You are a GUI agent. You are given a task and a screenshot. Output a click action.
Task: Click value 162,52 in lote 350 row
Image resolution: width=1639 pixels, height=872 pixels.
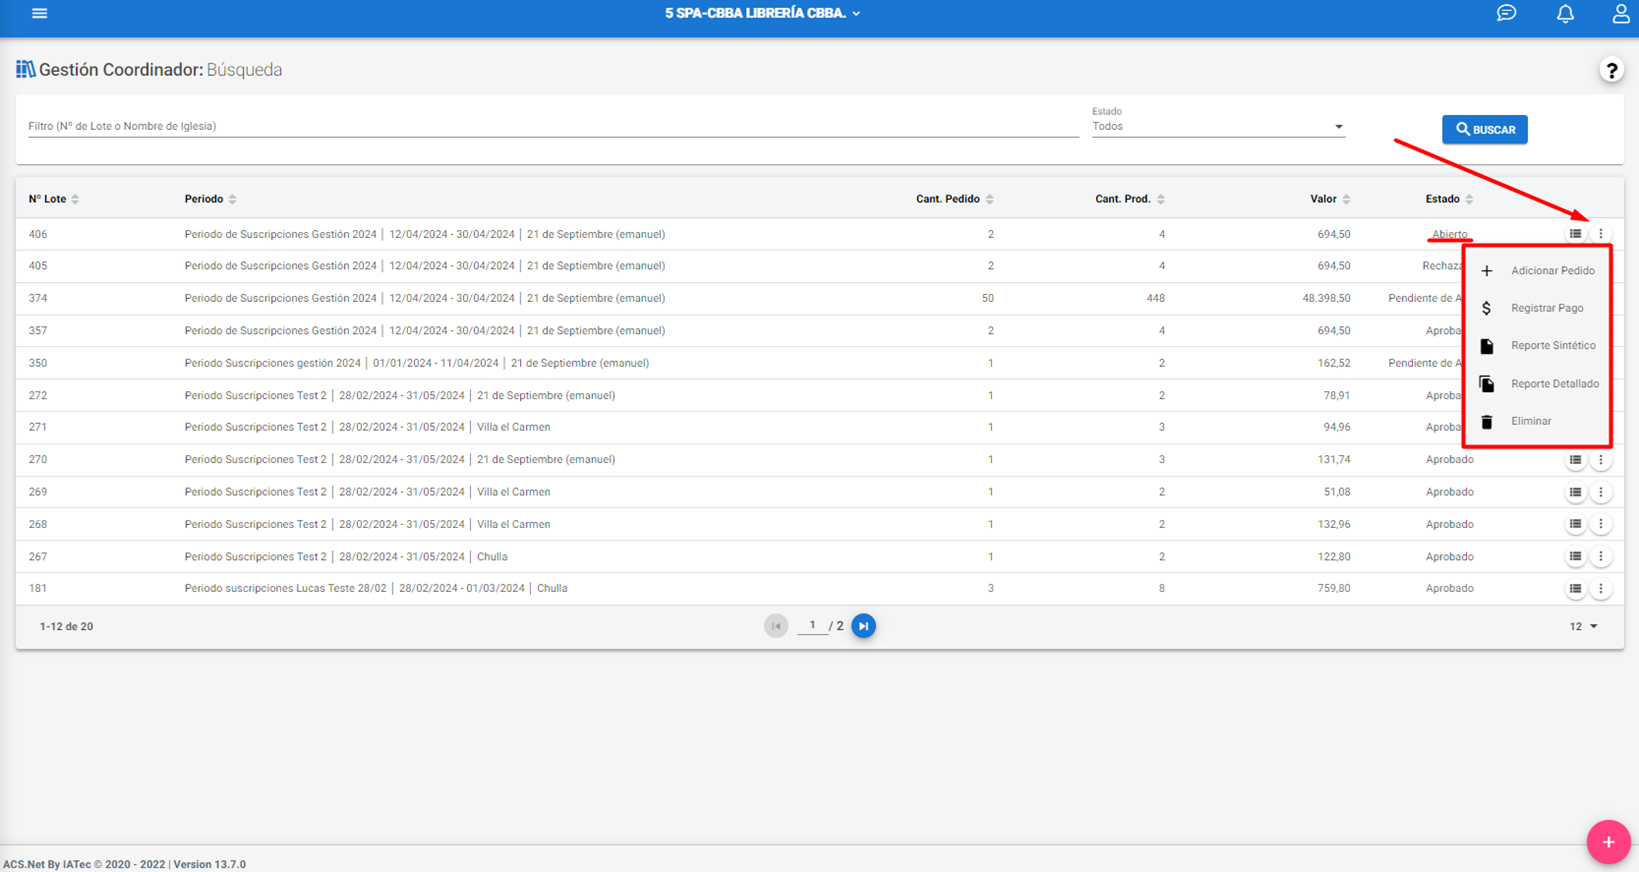click(1334, 363)
